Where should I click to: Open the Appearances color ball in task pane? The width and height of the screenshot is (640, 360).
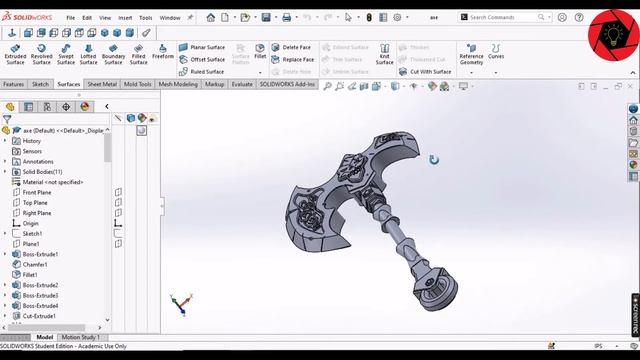point(633,165)
